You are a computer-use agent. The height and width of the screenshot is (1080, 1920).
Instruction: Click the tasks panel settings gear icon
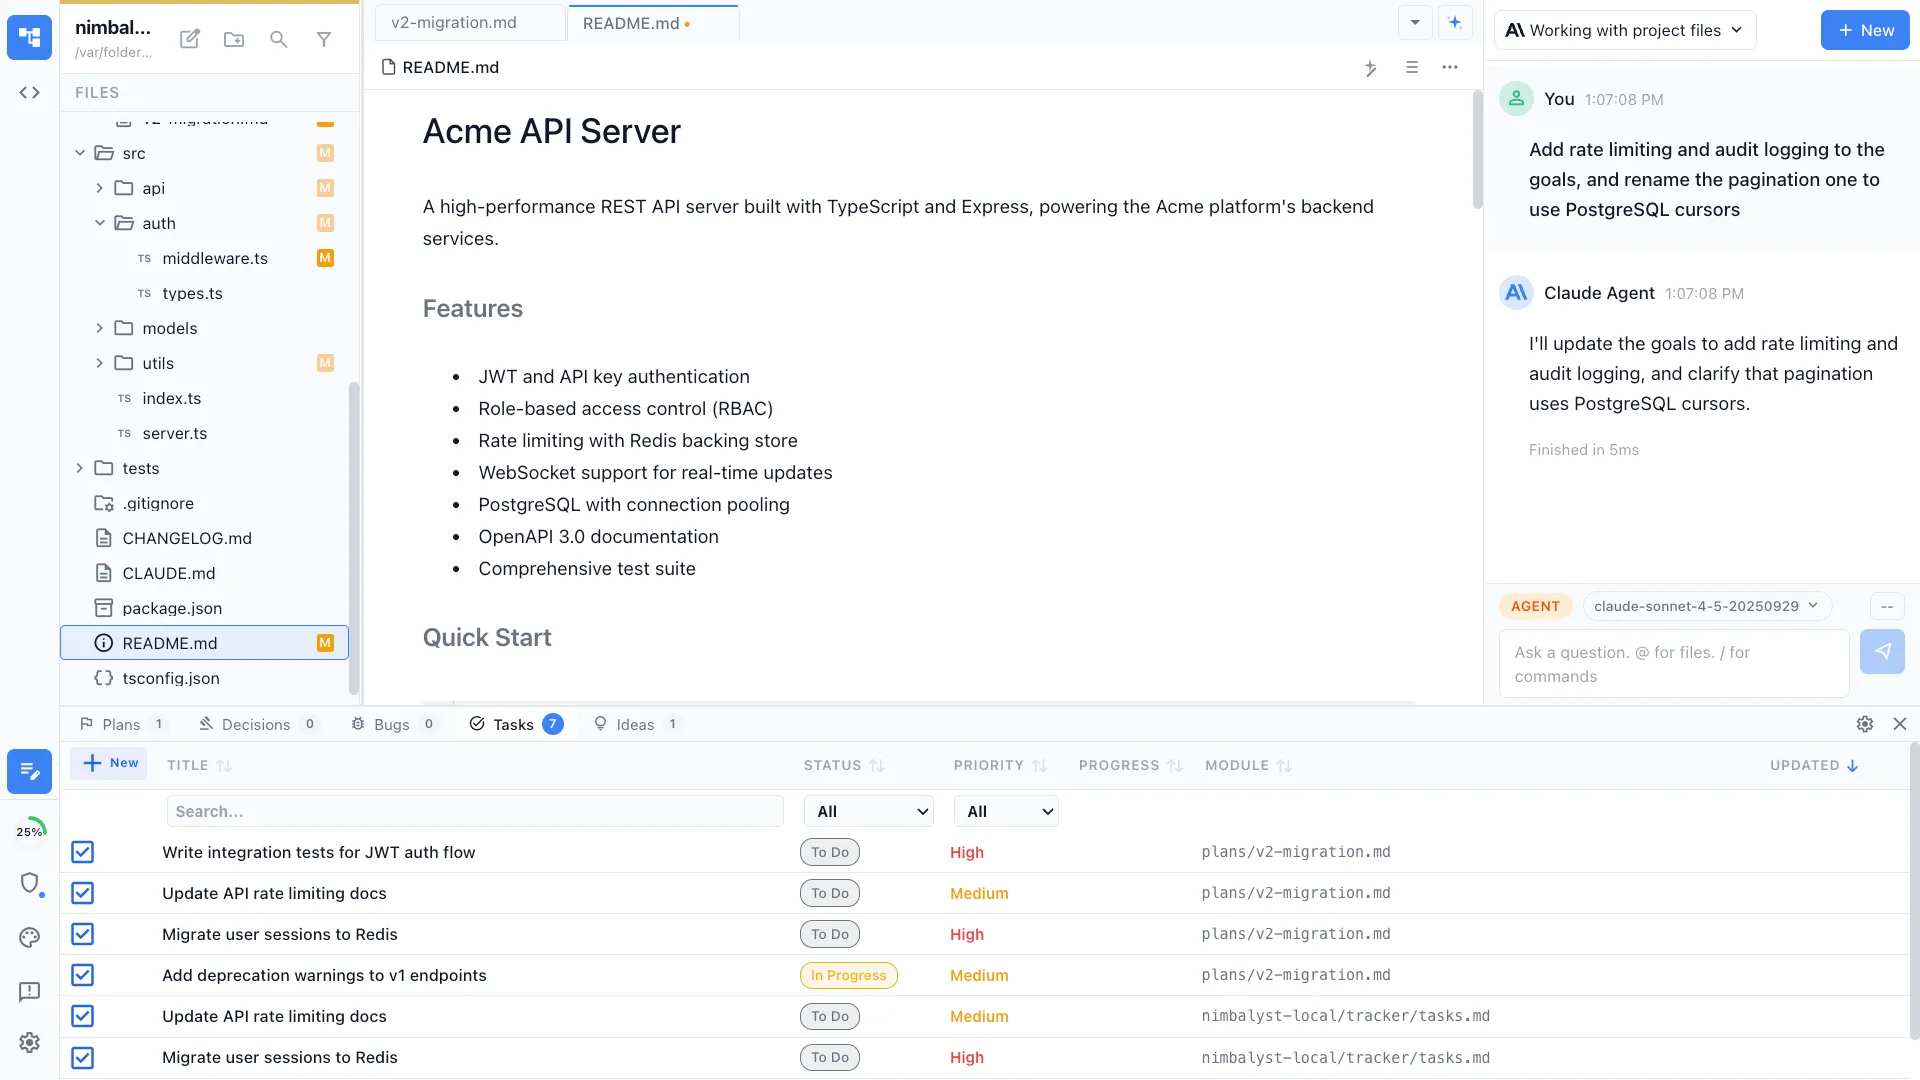(x=1864, y=723)
